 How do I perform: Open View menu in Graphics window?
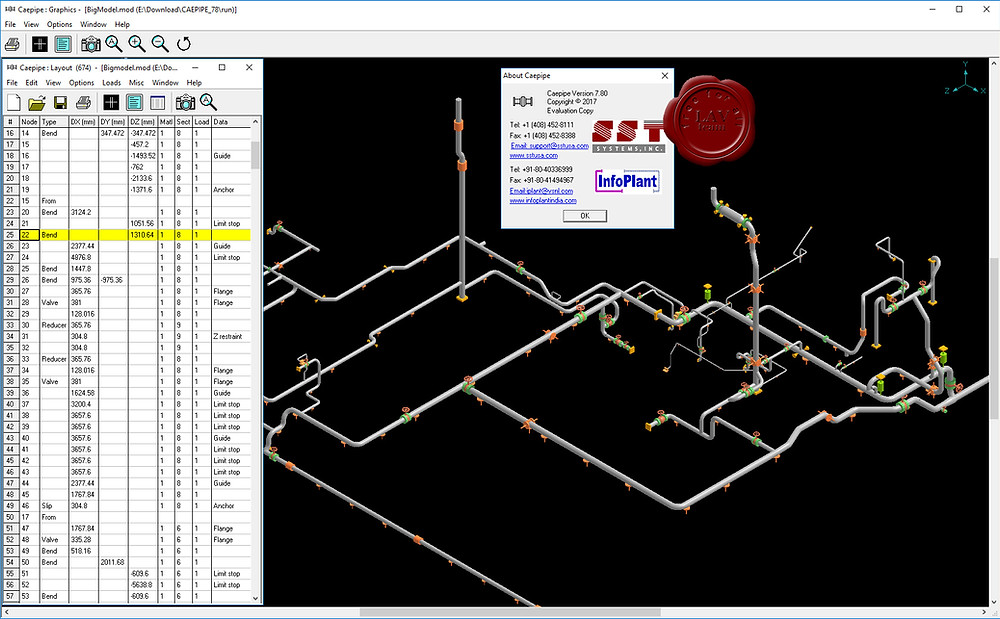[x=31, y=24]
